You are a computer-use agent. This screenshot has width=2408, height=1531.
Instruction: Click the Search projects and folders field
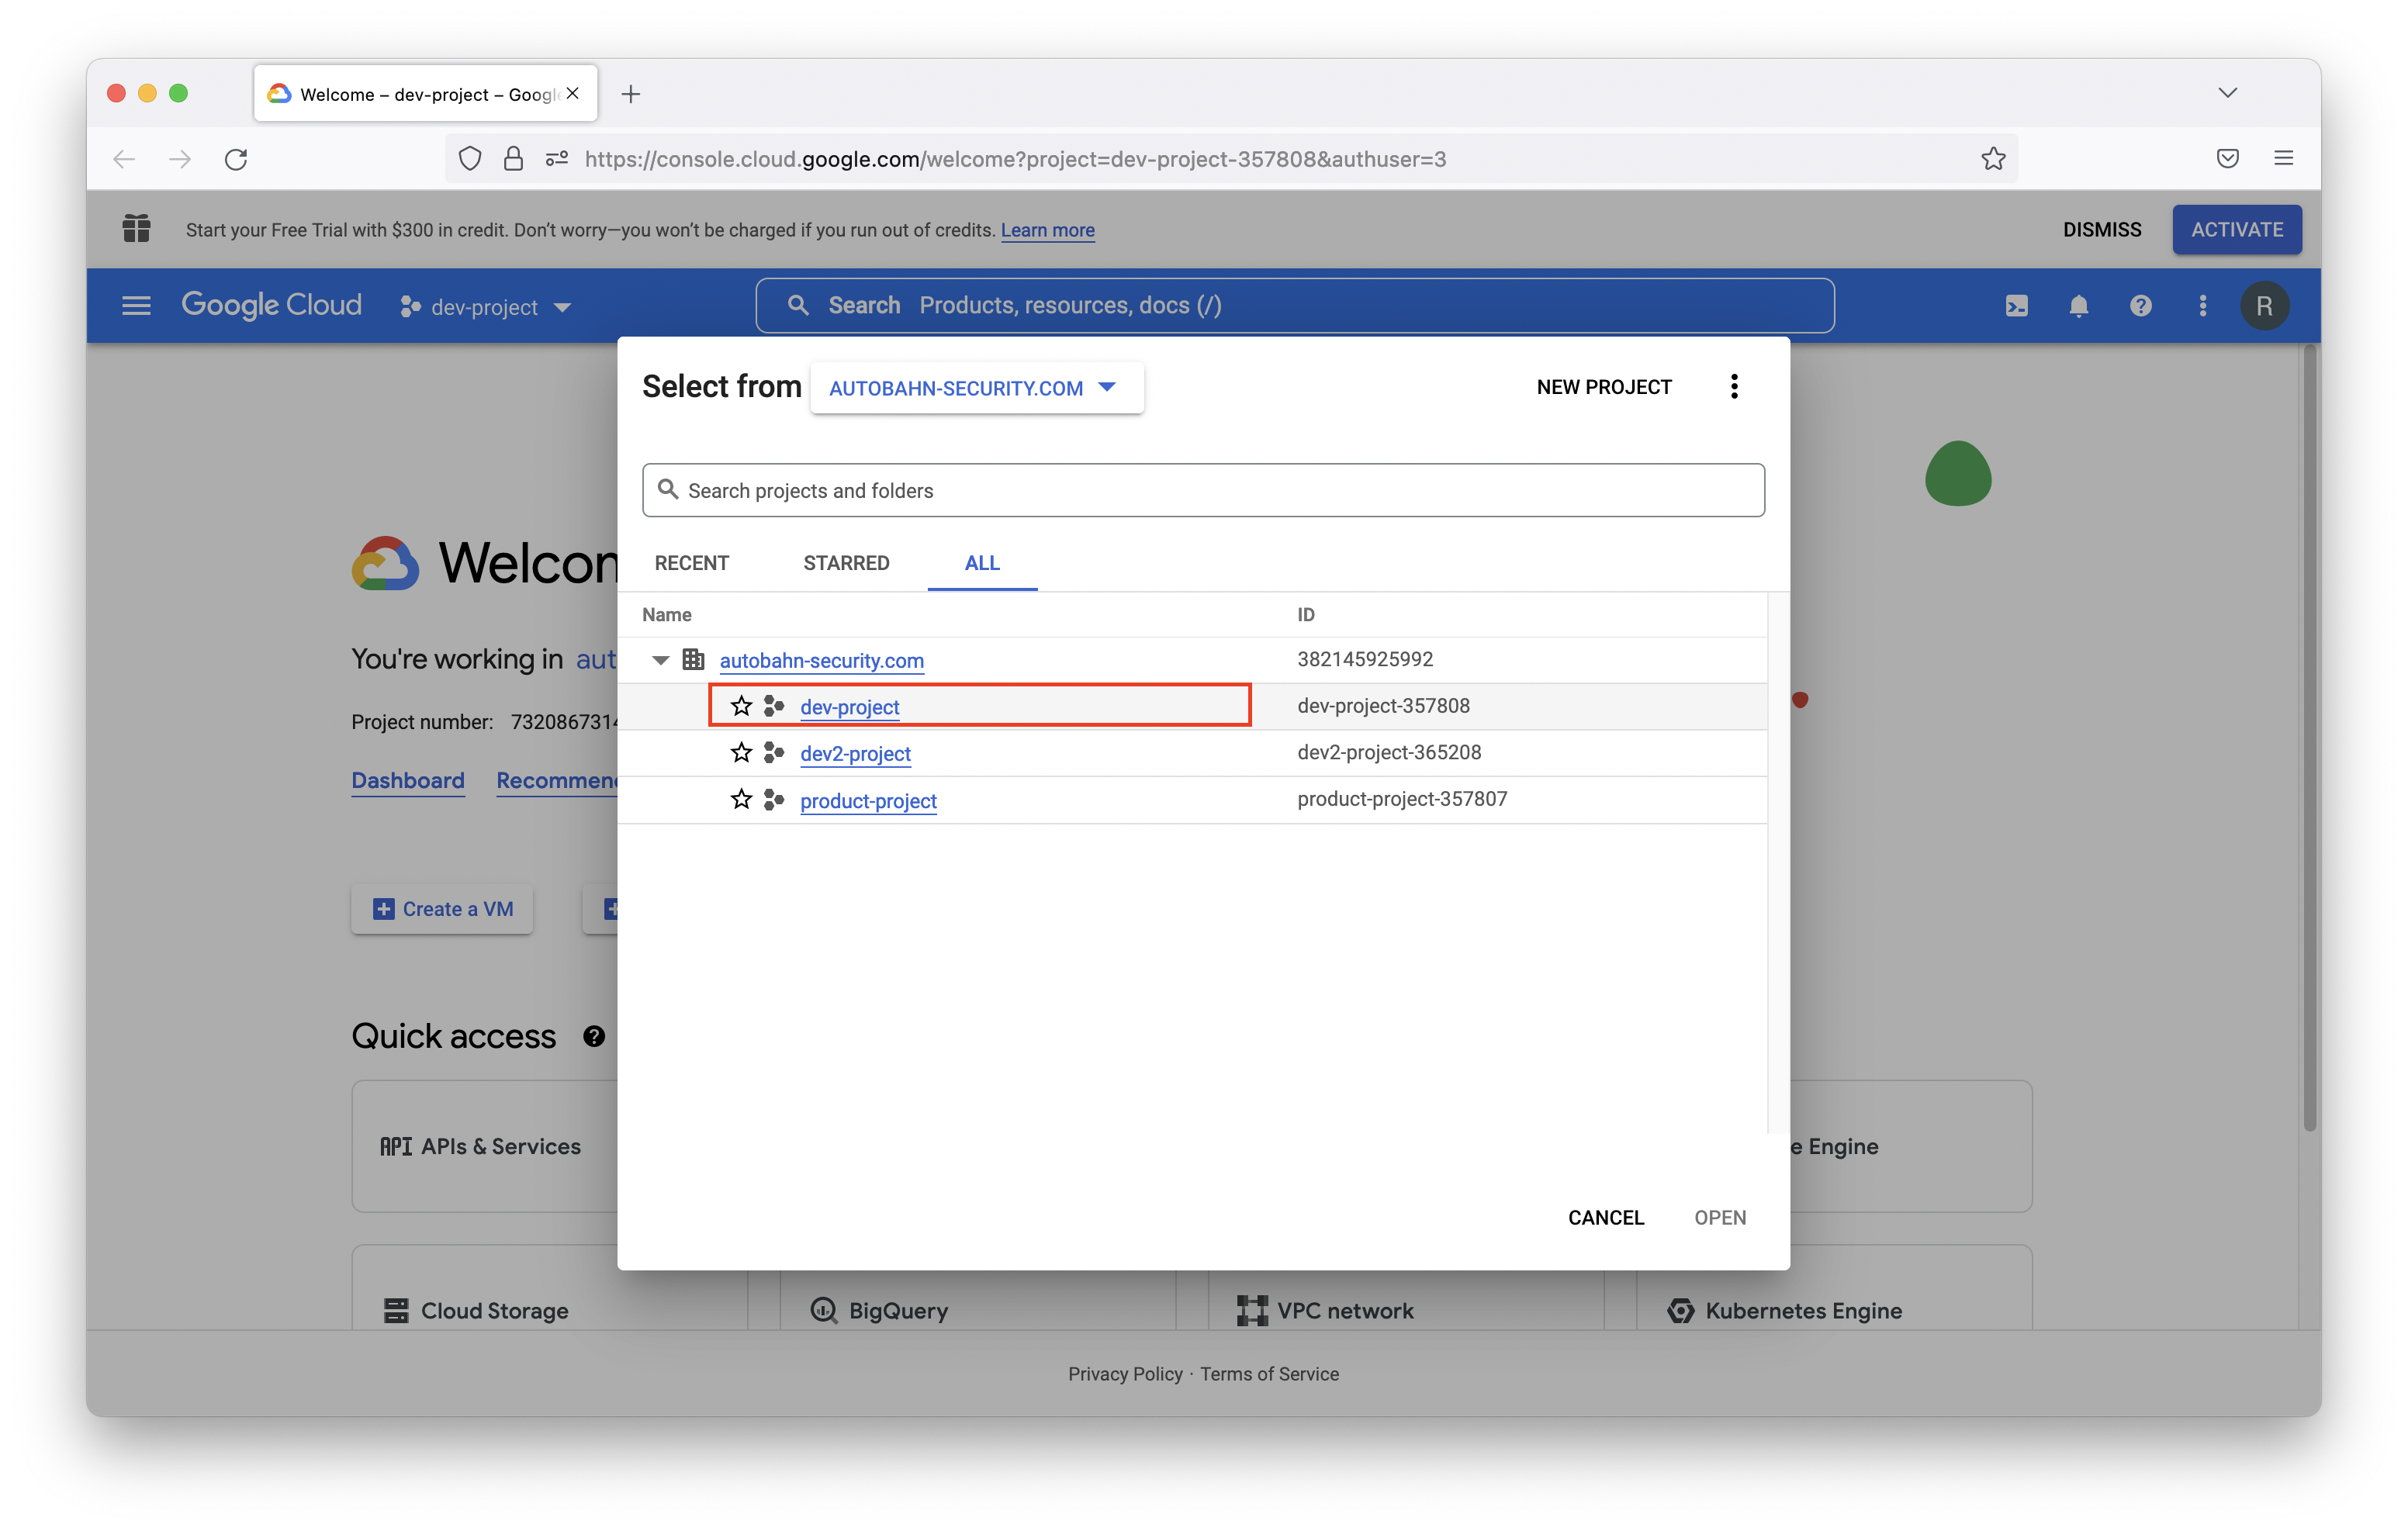[1203, 490]
